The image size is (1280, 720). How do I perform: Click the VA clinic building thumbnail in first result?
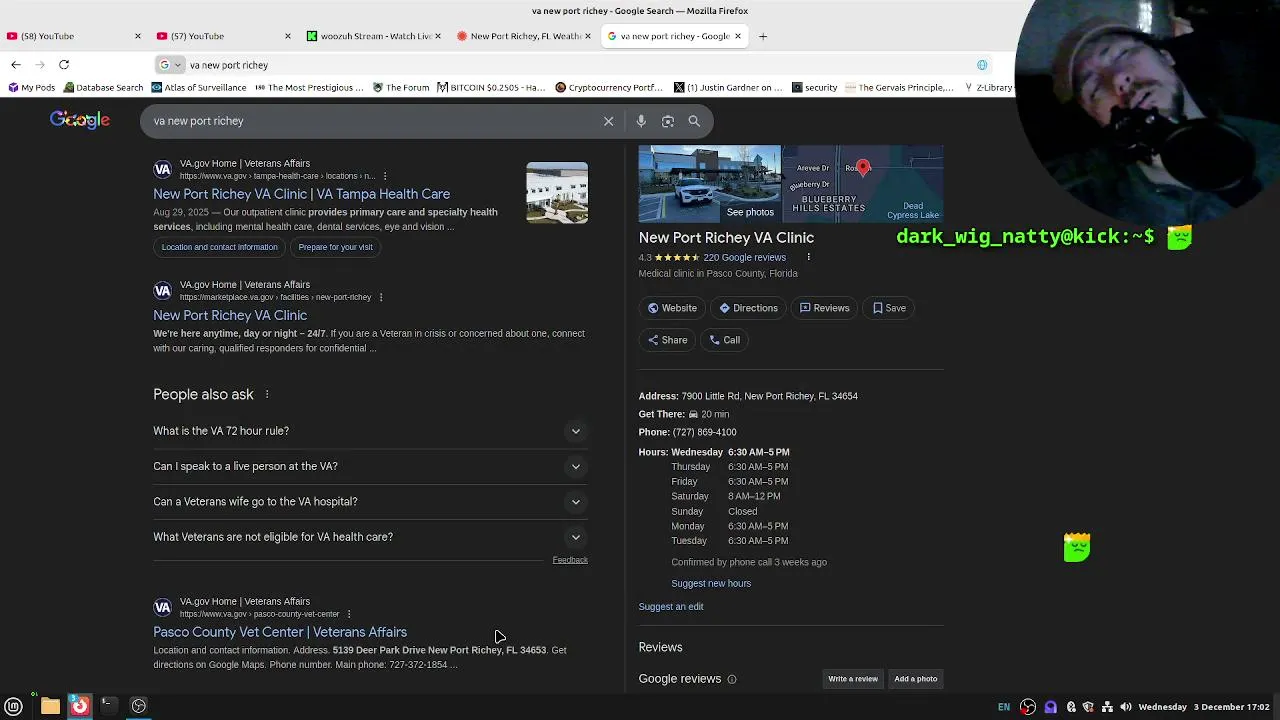[x=557, y=192]
